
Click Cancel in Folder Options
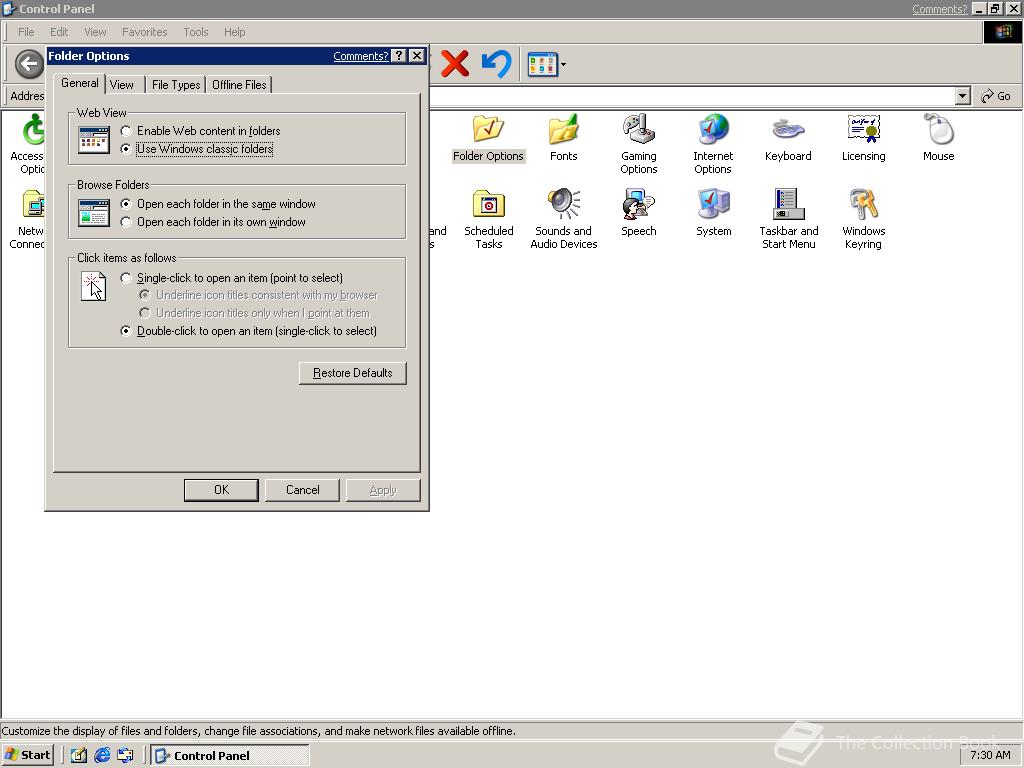302,490
